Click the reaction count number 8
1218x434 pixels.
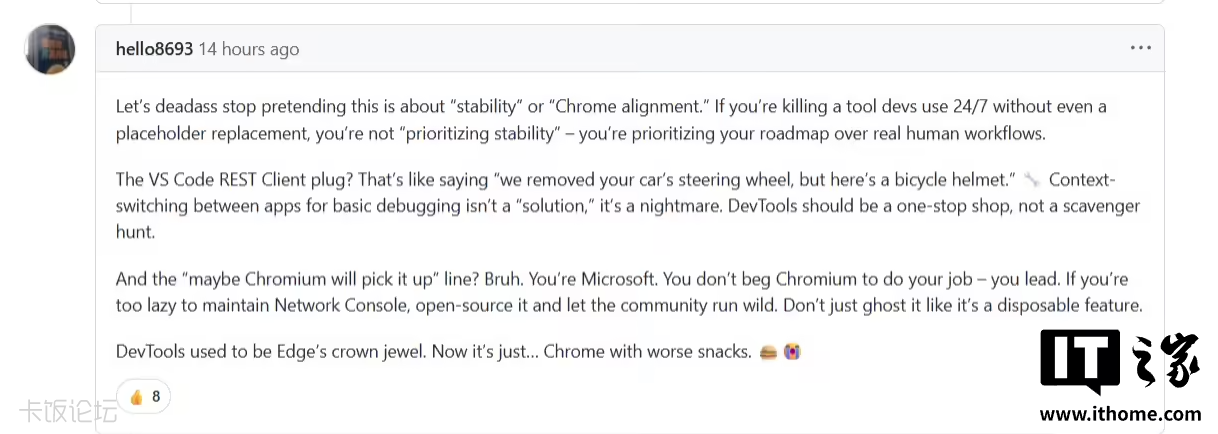tap(156, 397)
